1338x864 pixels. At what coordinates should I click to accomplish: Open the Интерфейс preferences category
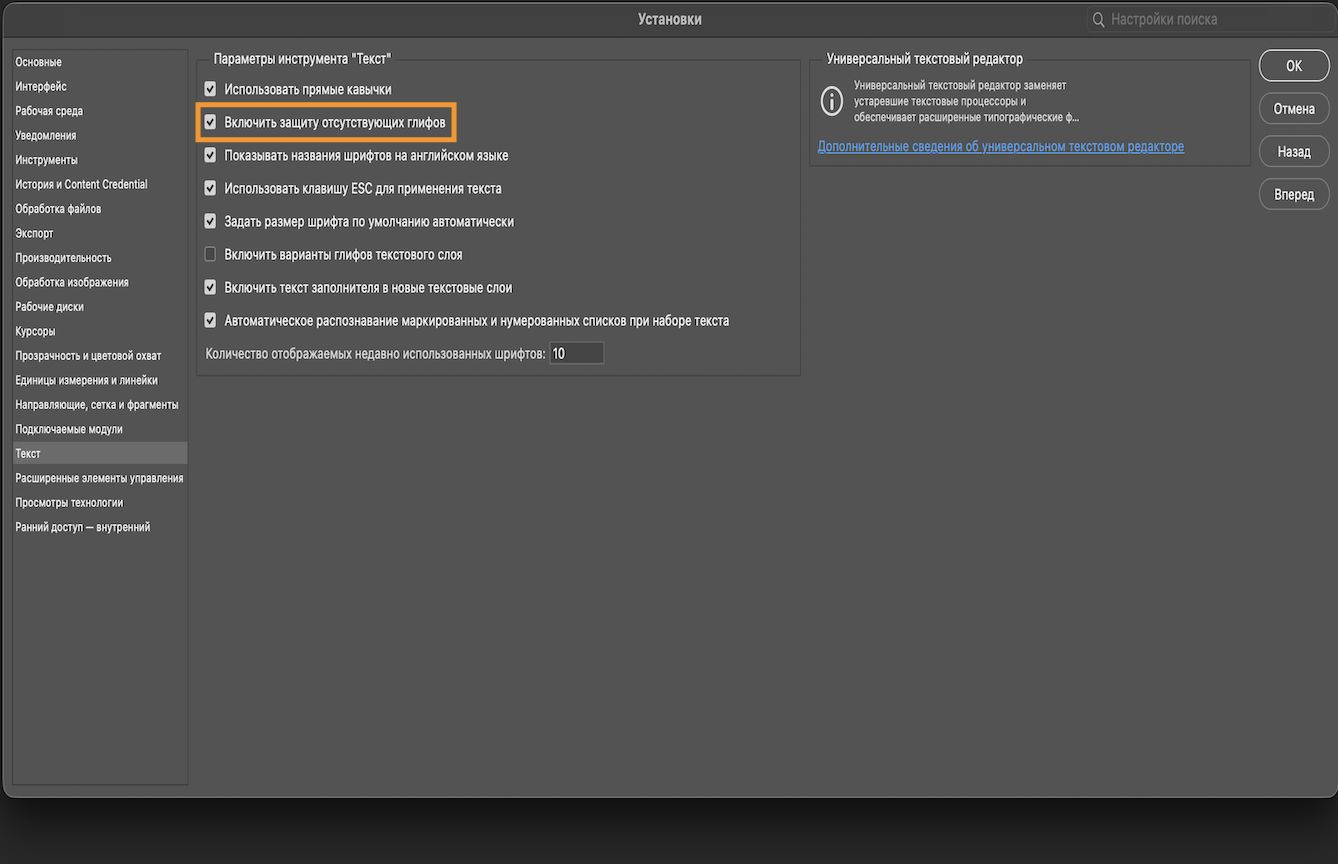41,87
